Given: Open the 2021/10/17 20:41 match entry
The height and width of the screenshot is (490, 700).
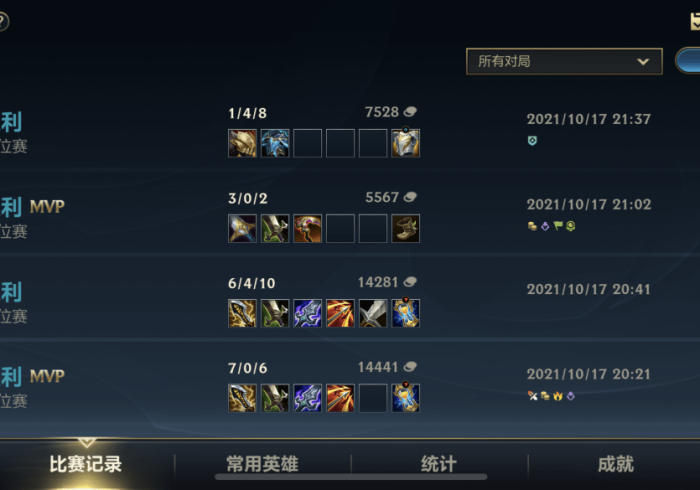Looking at the screenshot, I should [350, 299].
